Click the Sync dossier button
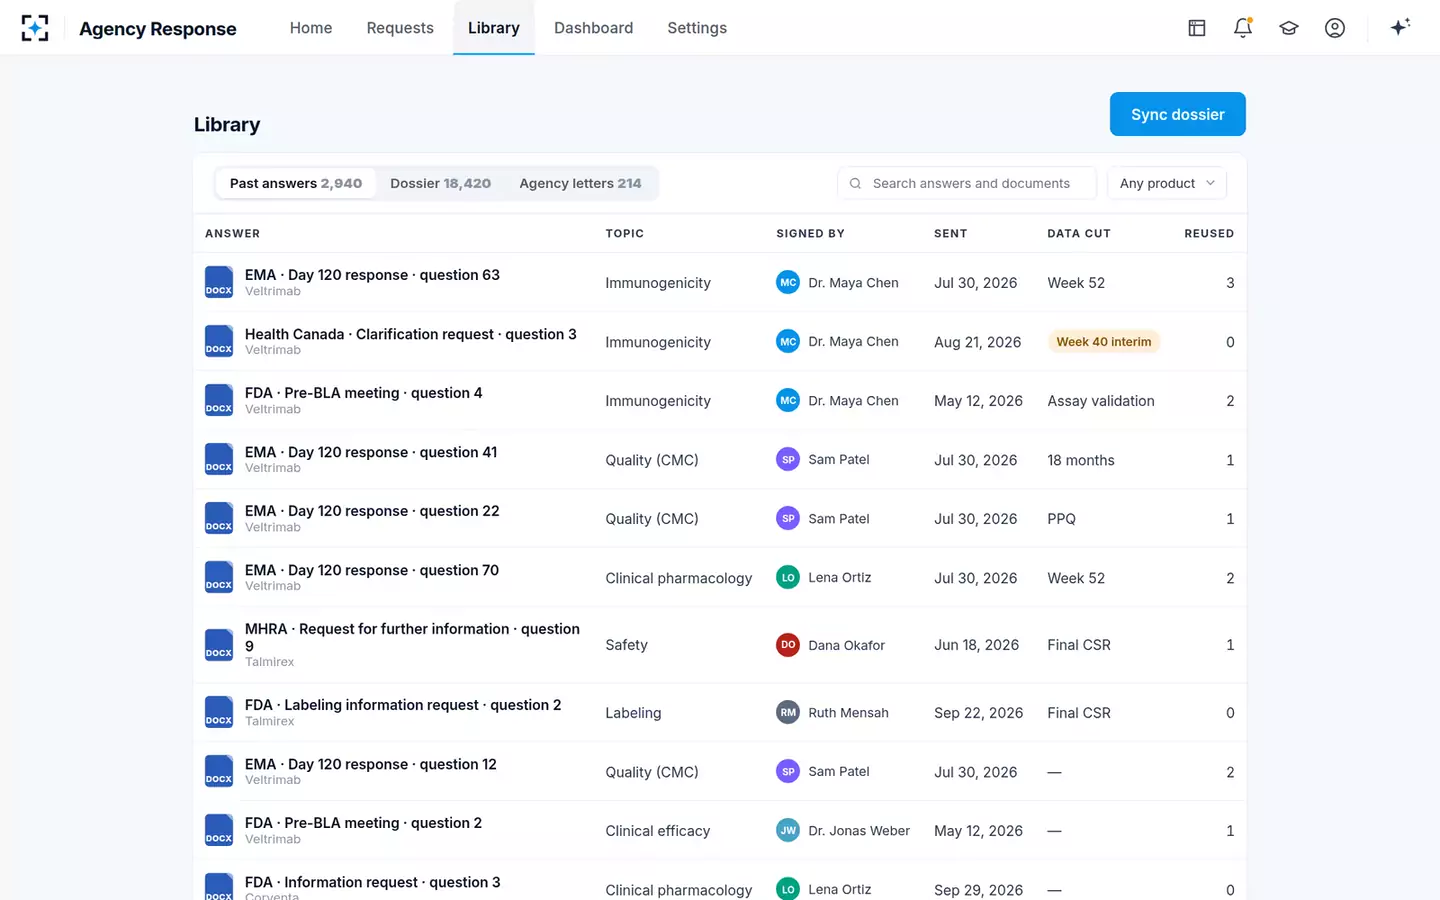 tap(1177, 114)
